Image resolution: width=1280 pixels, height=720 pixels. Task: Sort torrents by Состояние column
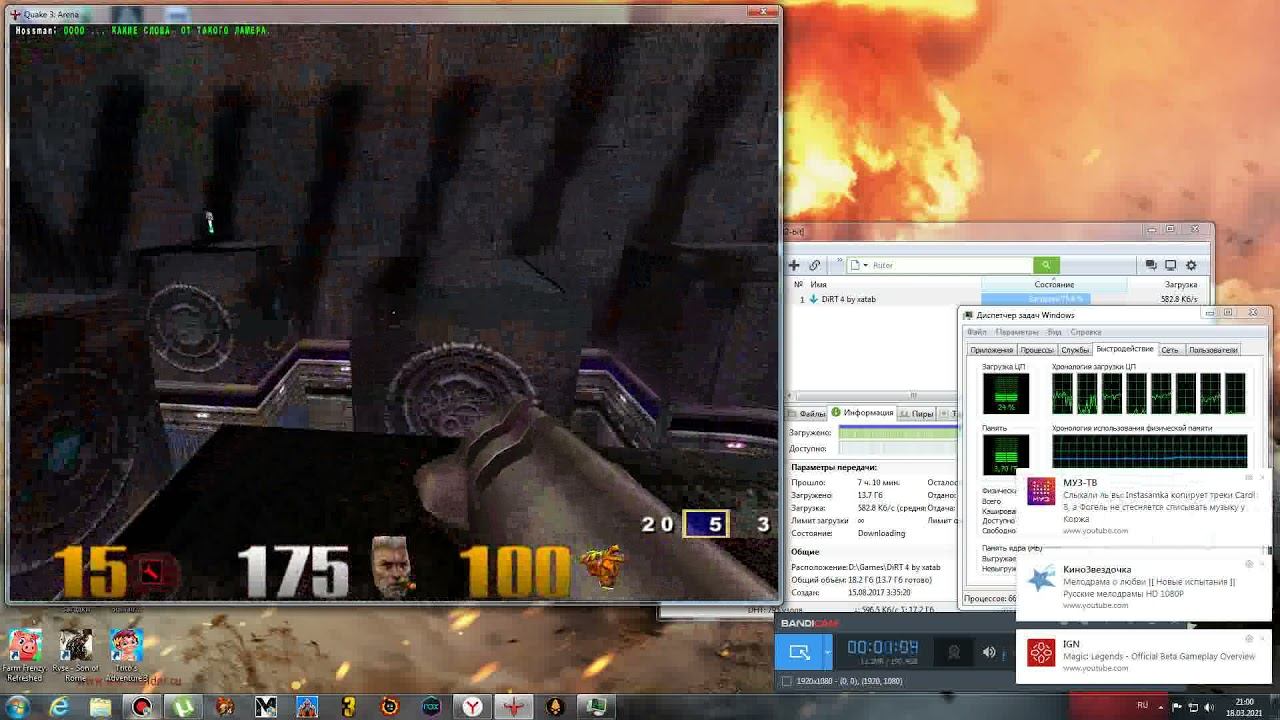point(1054,284)
